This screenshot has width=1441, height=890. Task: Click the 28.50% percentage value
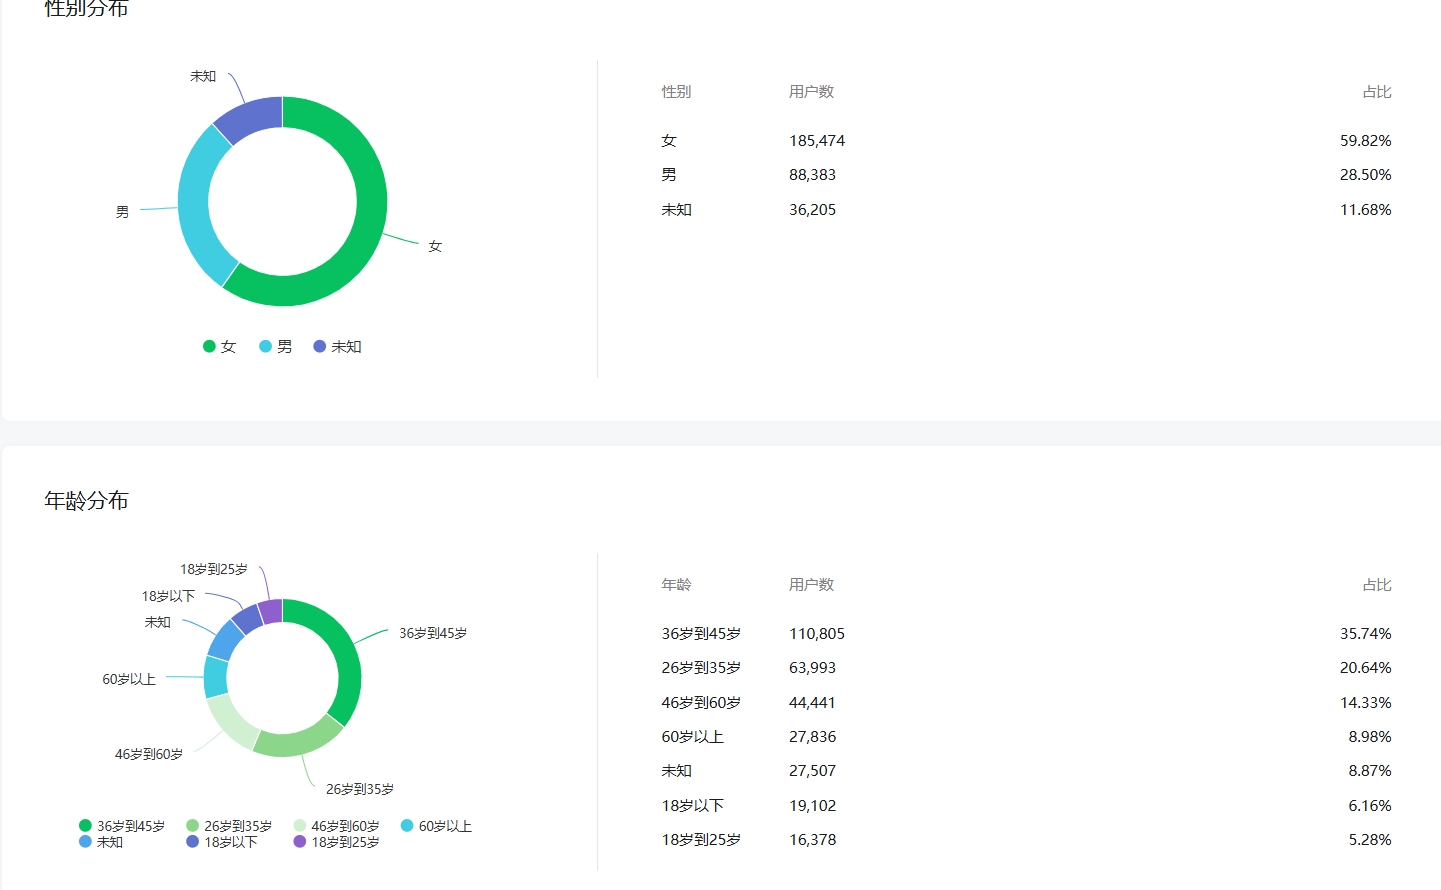[x=1366, y=175]
